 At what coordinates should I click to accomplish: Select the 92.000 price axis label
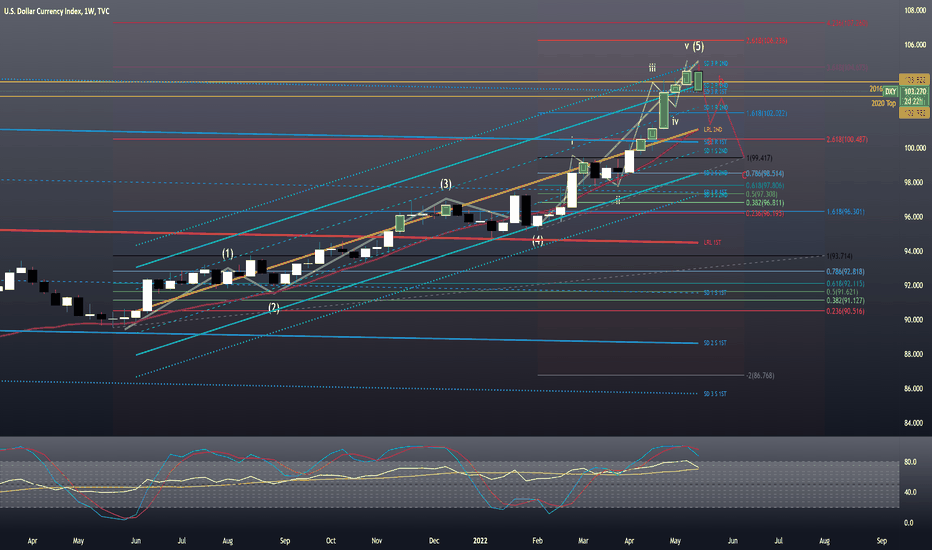[x=915, y=285]
